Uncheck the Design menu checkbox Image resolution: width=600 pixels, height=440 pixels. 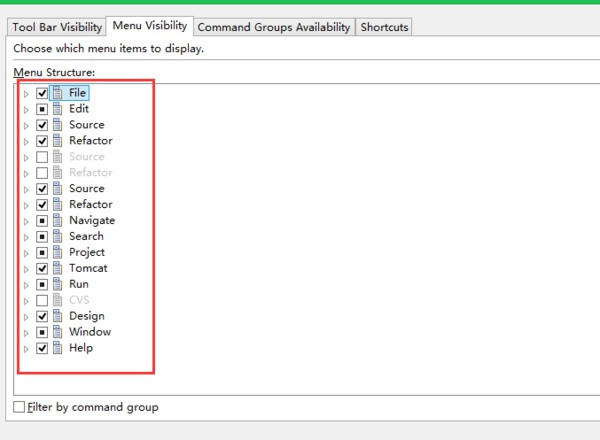click(x=42, y=317)
